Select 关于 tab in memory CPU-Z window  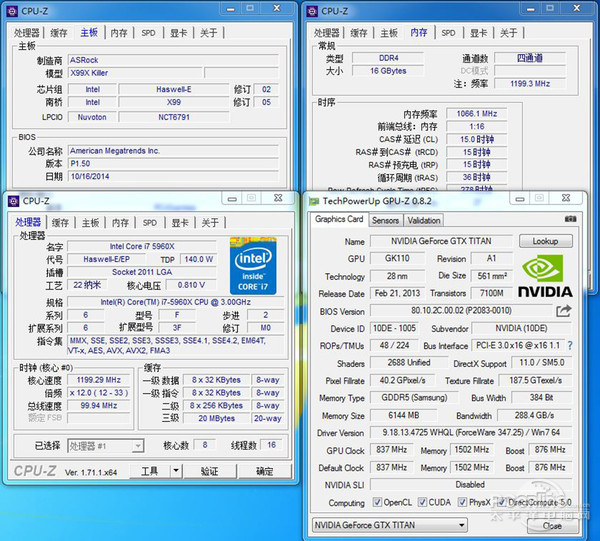point(508,33)
